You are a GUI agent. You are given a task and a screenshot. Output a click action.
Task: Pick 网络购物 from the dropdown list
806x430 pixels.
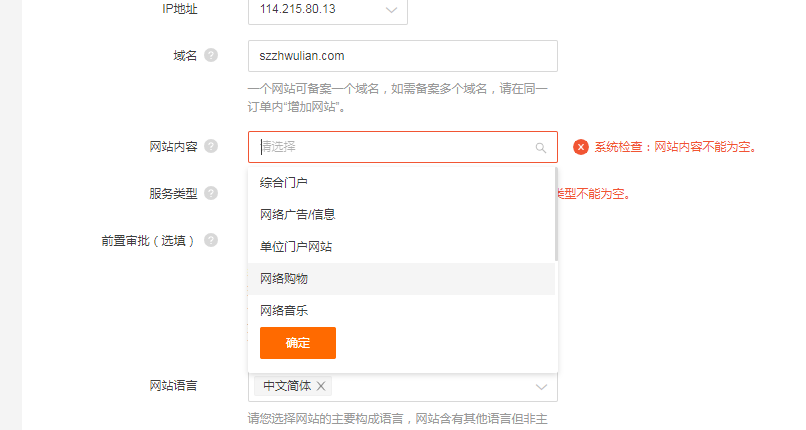401,278
